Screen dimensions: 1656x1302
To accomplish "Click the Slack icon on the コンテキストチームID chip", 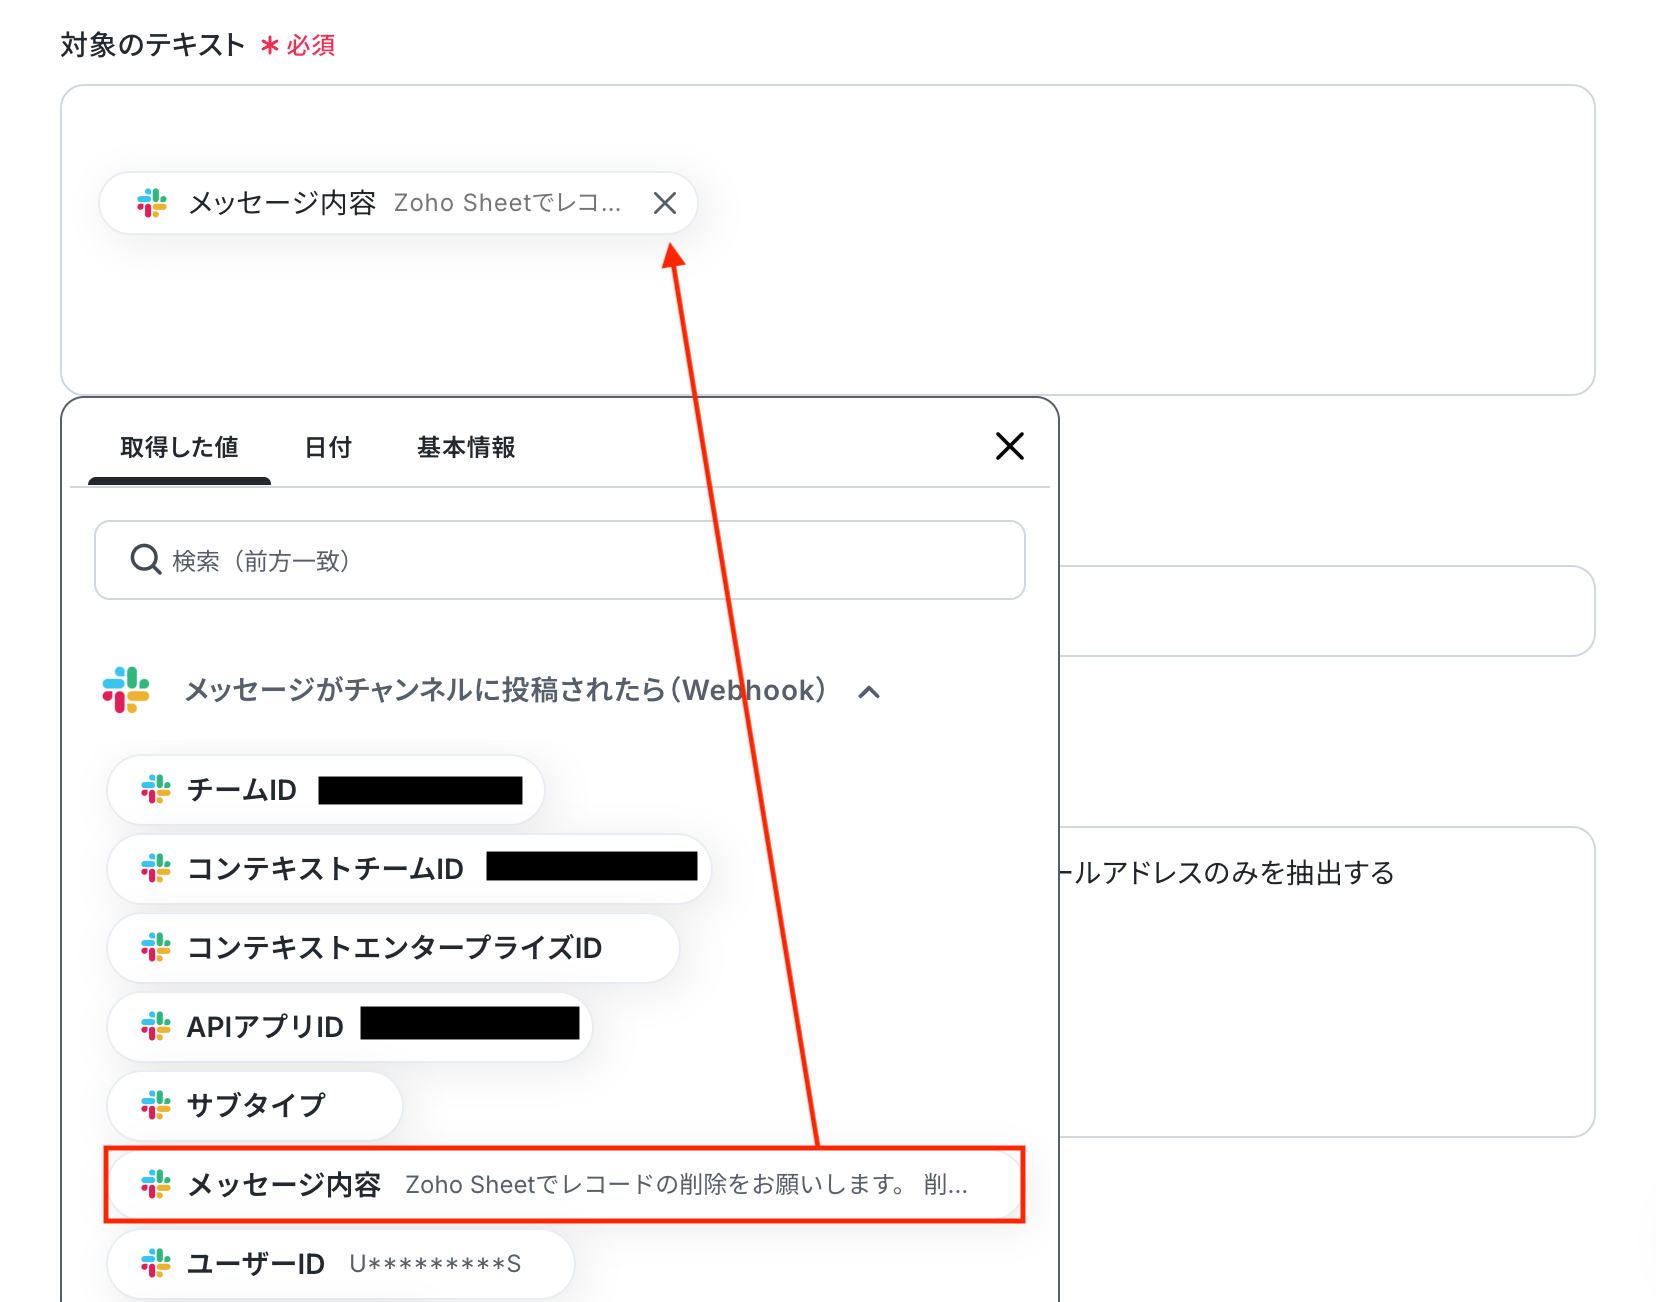I will (x=156, y=869).
